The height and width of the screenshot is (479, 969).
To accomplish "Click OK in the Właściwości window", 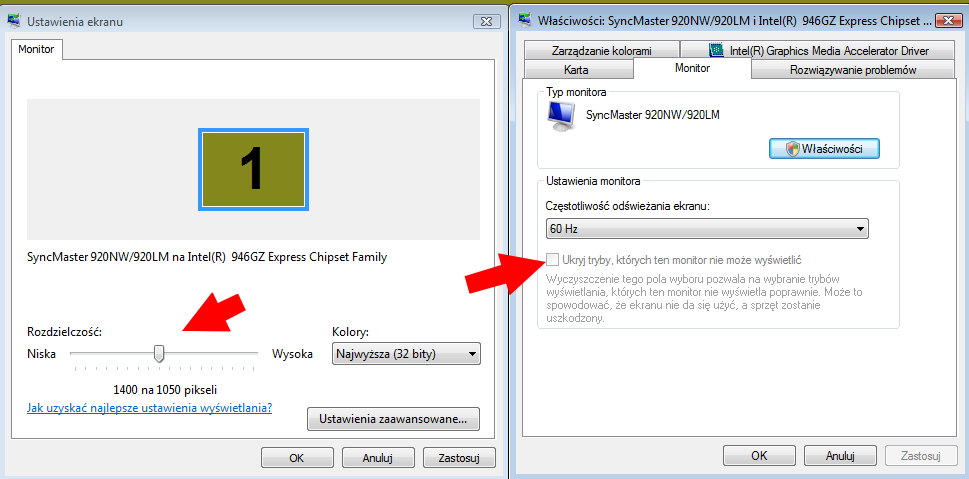I will pos(759,456).
